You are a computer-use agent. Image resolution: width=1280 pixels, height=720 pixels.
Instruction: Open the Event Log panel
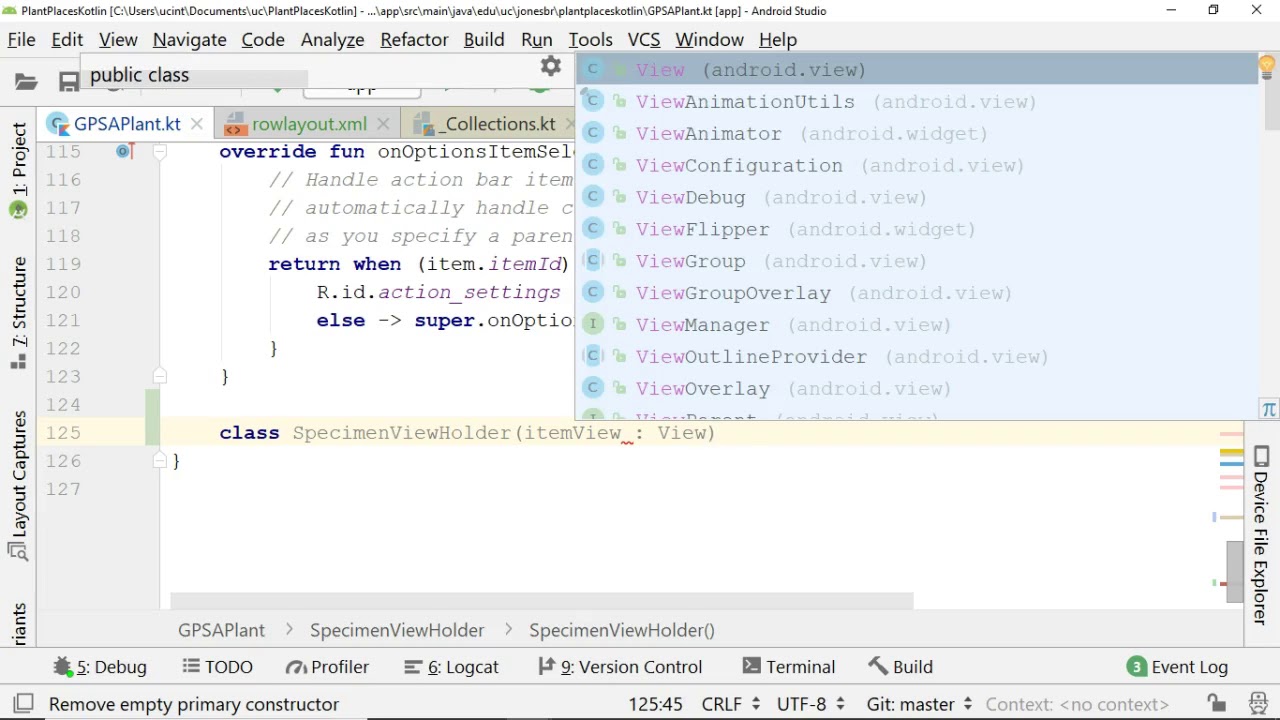point(1177,667)
